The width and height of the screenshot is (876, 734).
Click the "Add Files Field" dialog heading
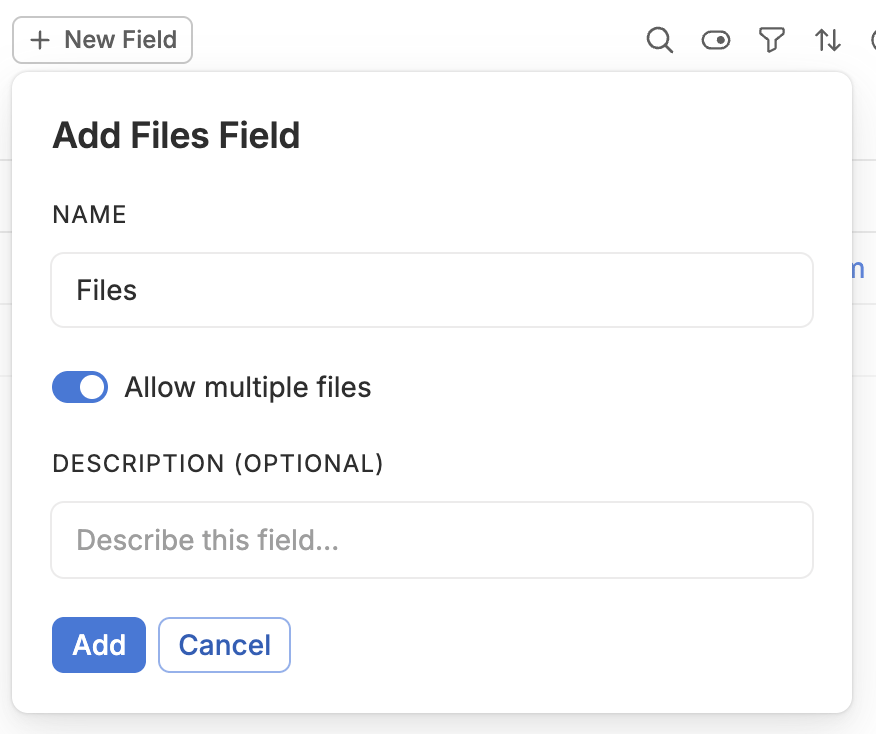(176, 136)
